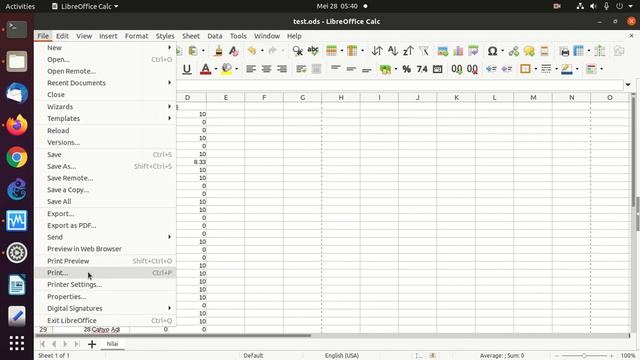Open Find & Replace tool icon

[x=298, y=51]
